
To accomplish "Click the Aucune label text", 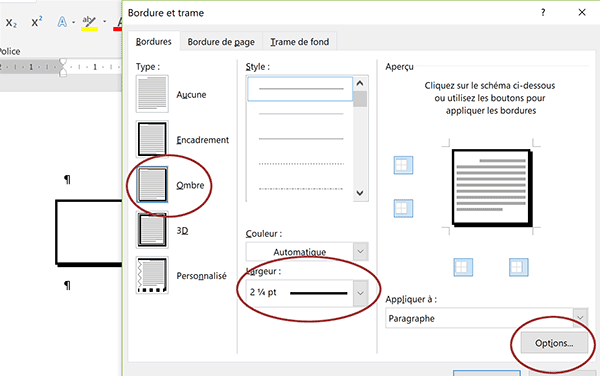I will [x=191, y=94].
